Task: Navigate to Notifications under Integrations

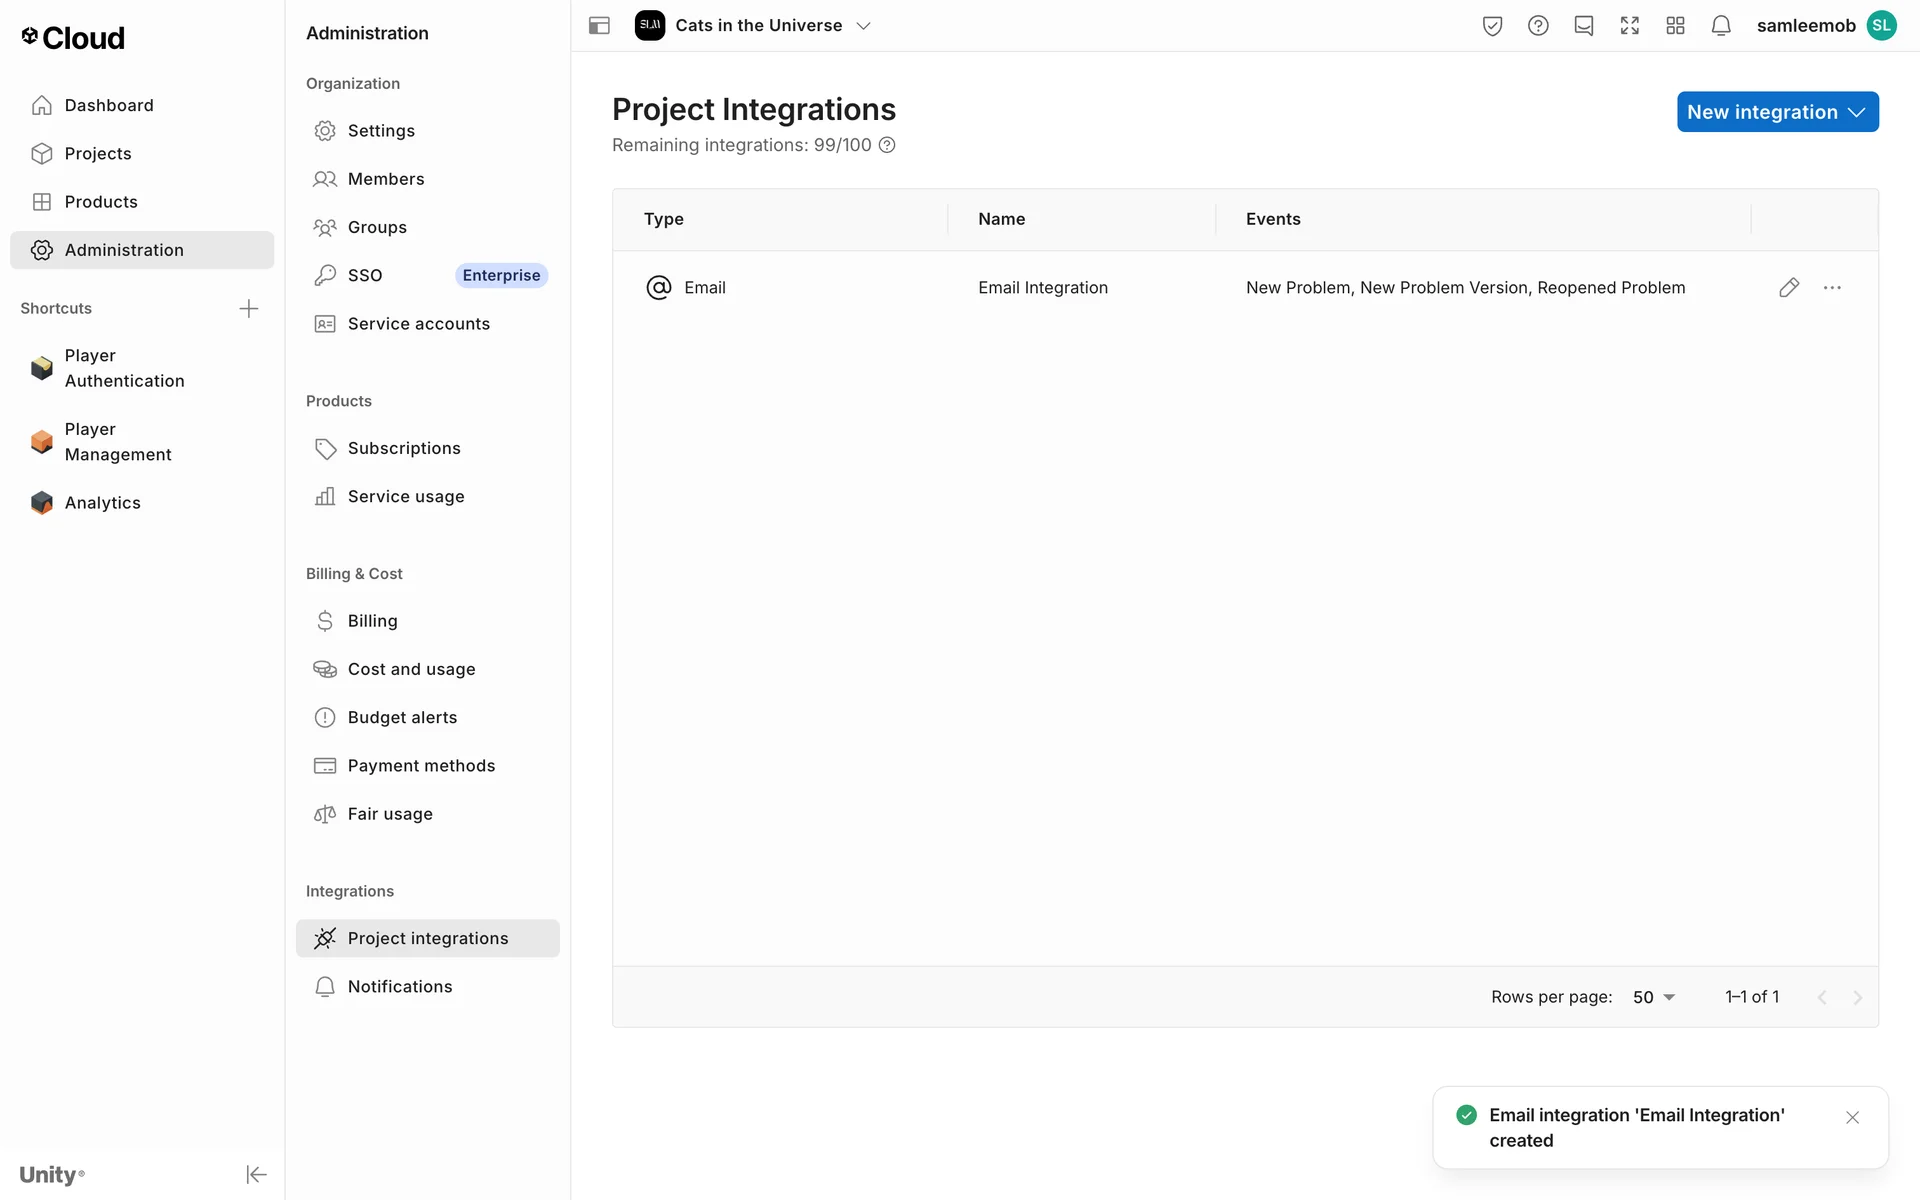Action: click(x=400, y=986)
